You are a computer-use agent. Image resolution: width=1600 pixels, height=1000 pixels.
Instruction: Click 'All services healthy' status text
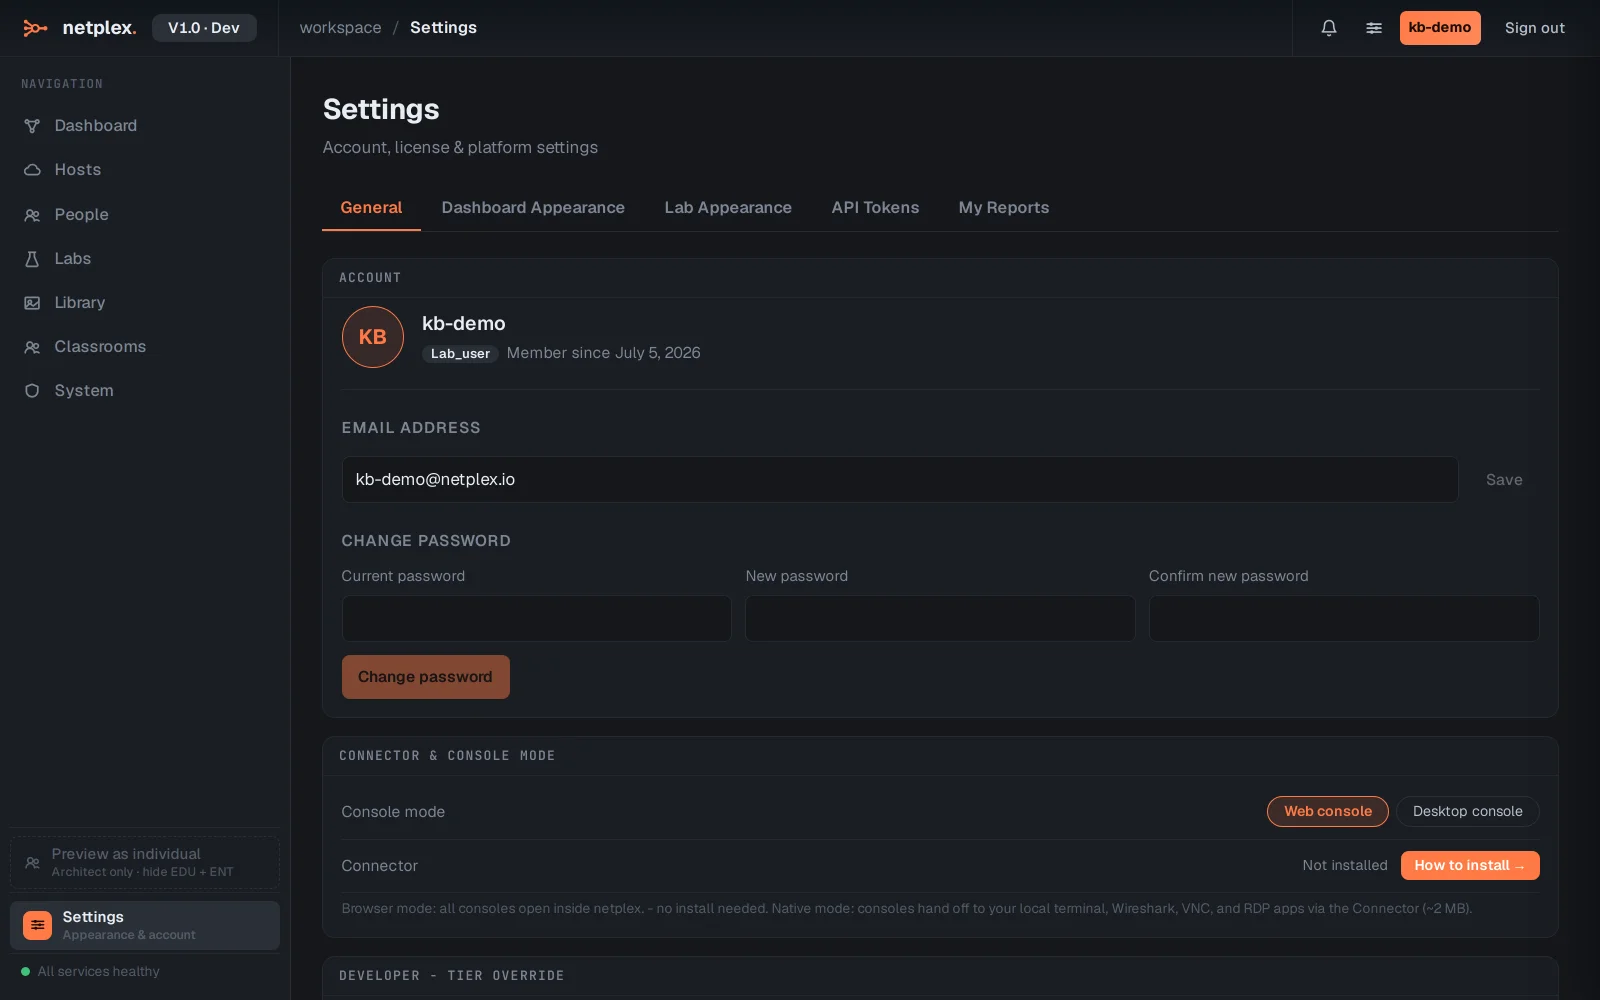click(99, 971)
